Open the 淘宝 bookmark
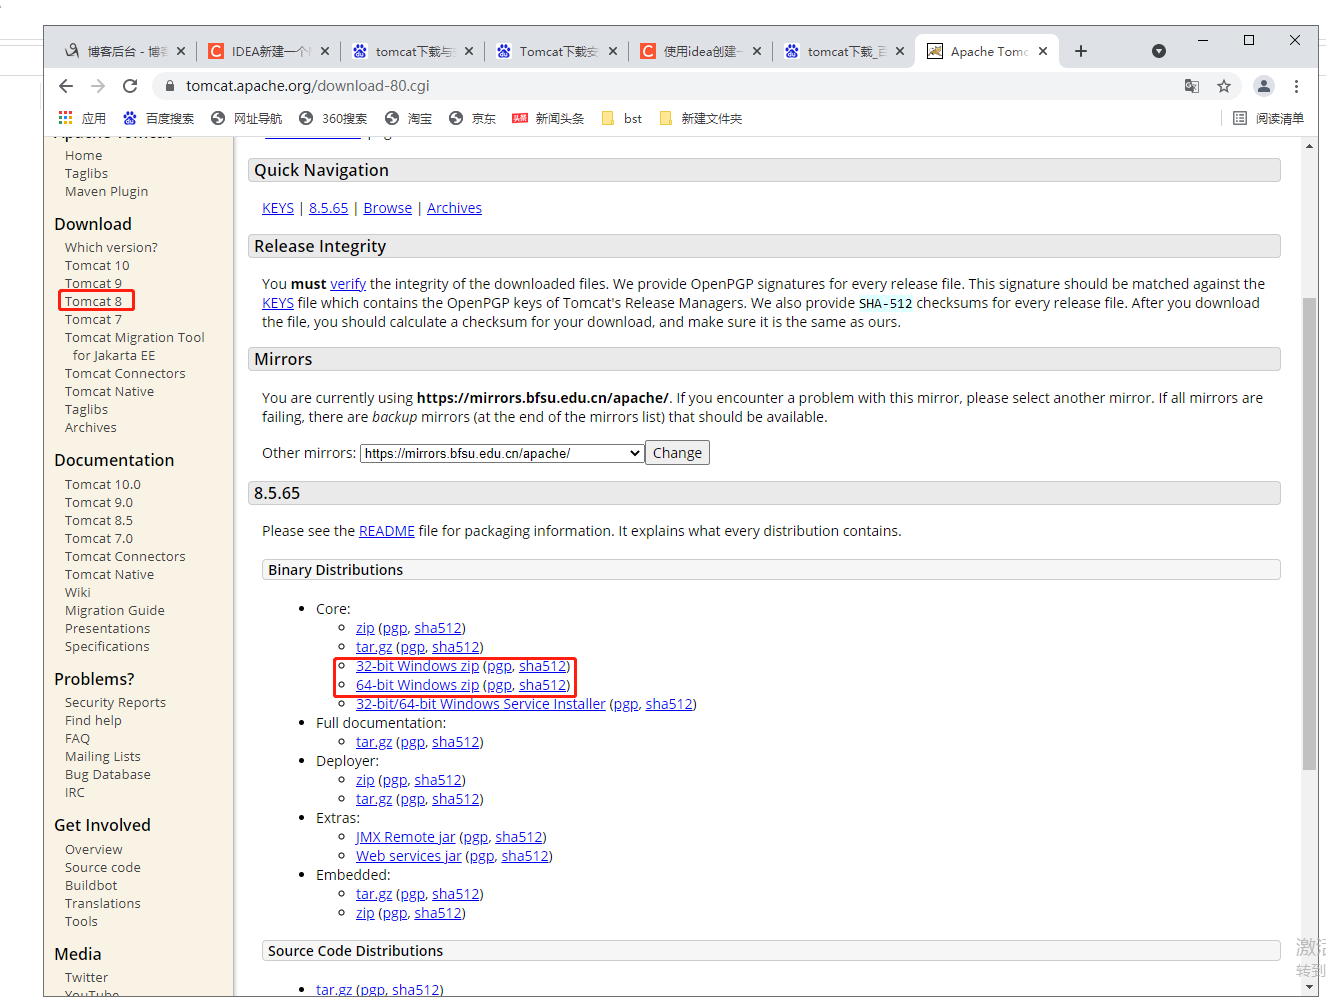Viewport: 1326px width, 1004px height. 408,118
